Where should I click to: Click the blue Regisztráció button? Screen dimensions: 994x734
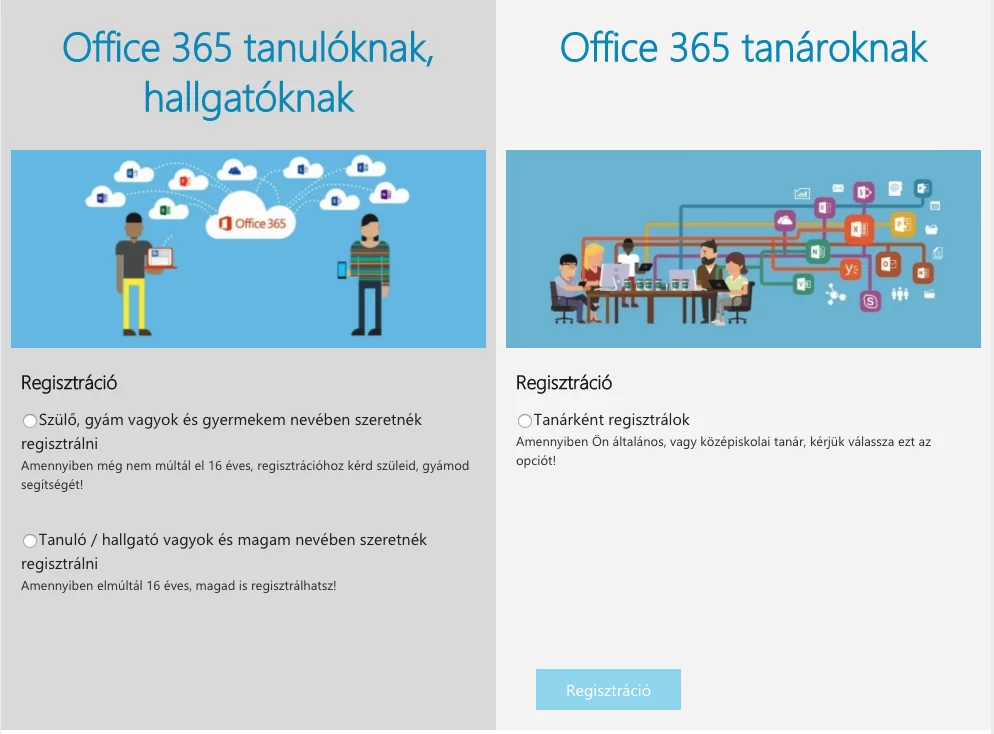(608, 690)
